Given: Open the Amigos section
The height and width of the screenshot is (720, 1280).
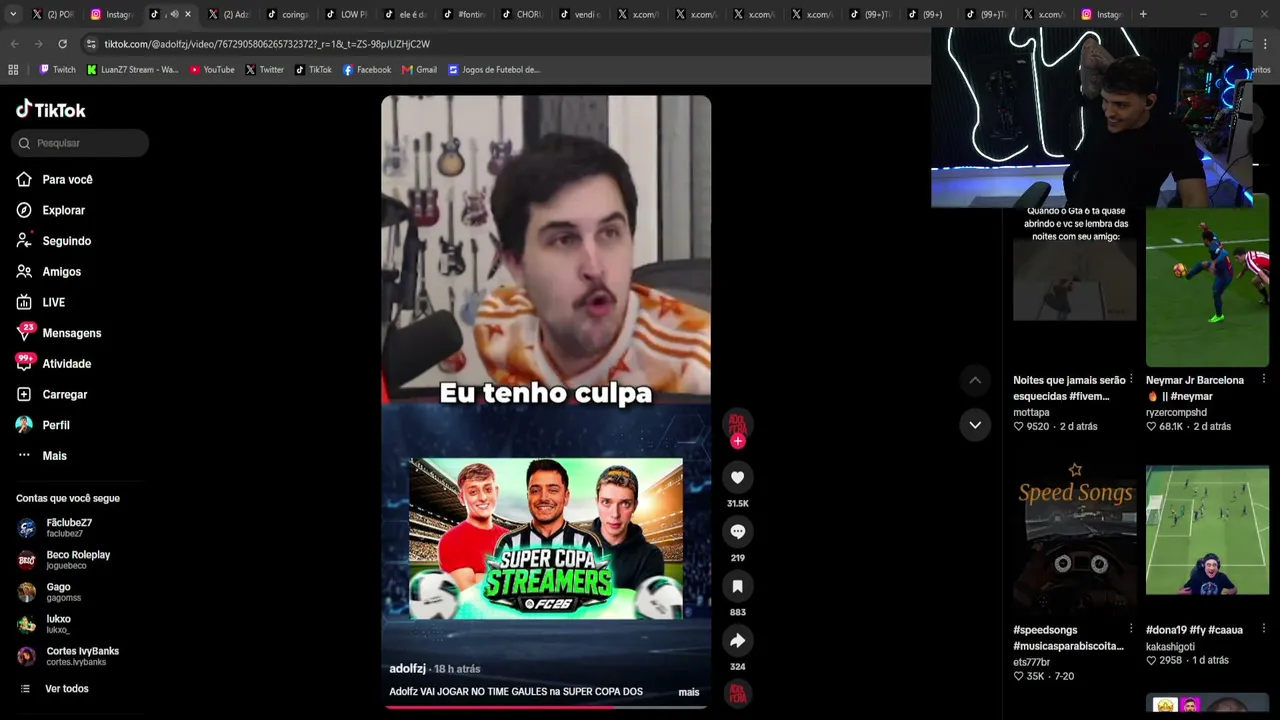Looking at the screenshot, I should [x=49, y=272].
